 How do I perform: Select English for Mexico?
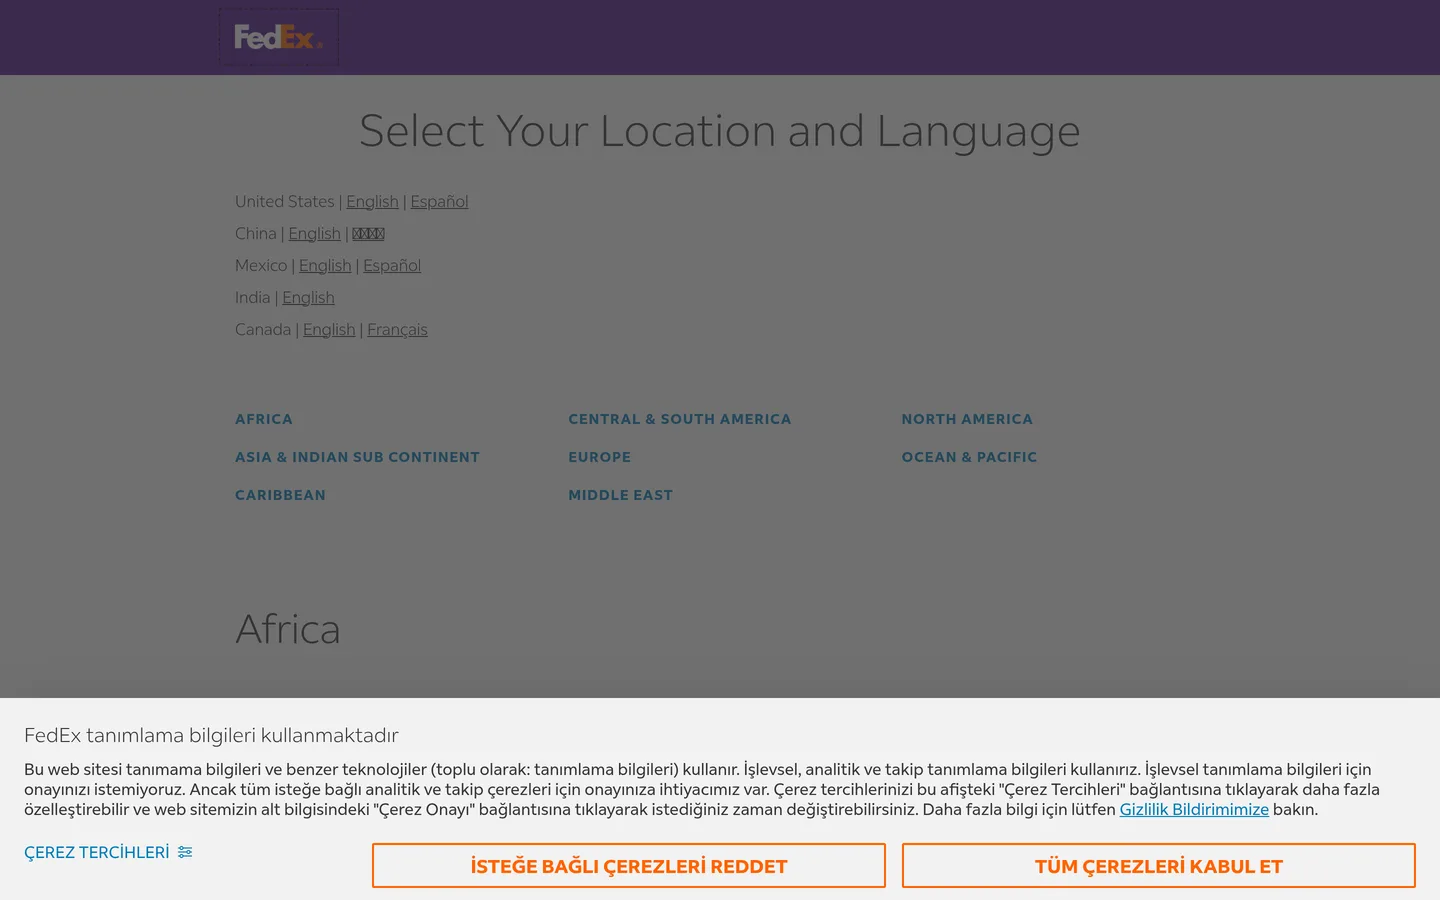[325, 266]
